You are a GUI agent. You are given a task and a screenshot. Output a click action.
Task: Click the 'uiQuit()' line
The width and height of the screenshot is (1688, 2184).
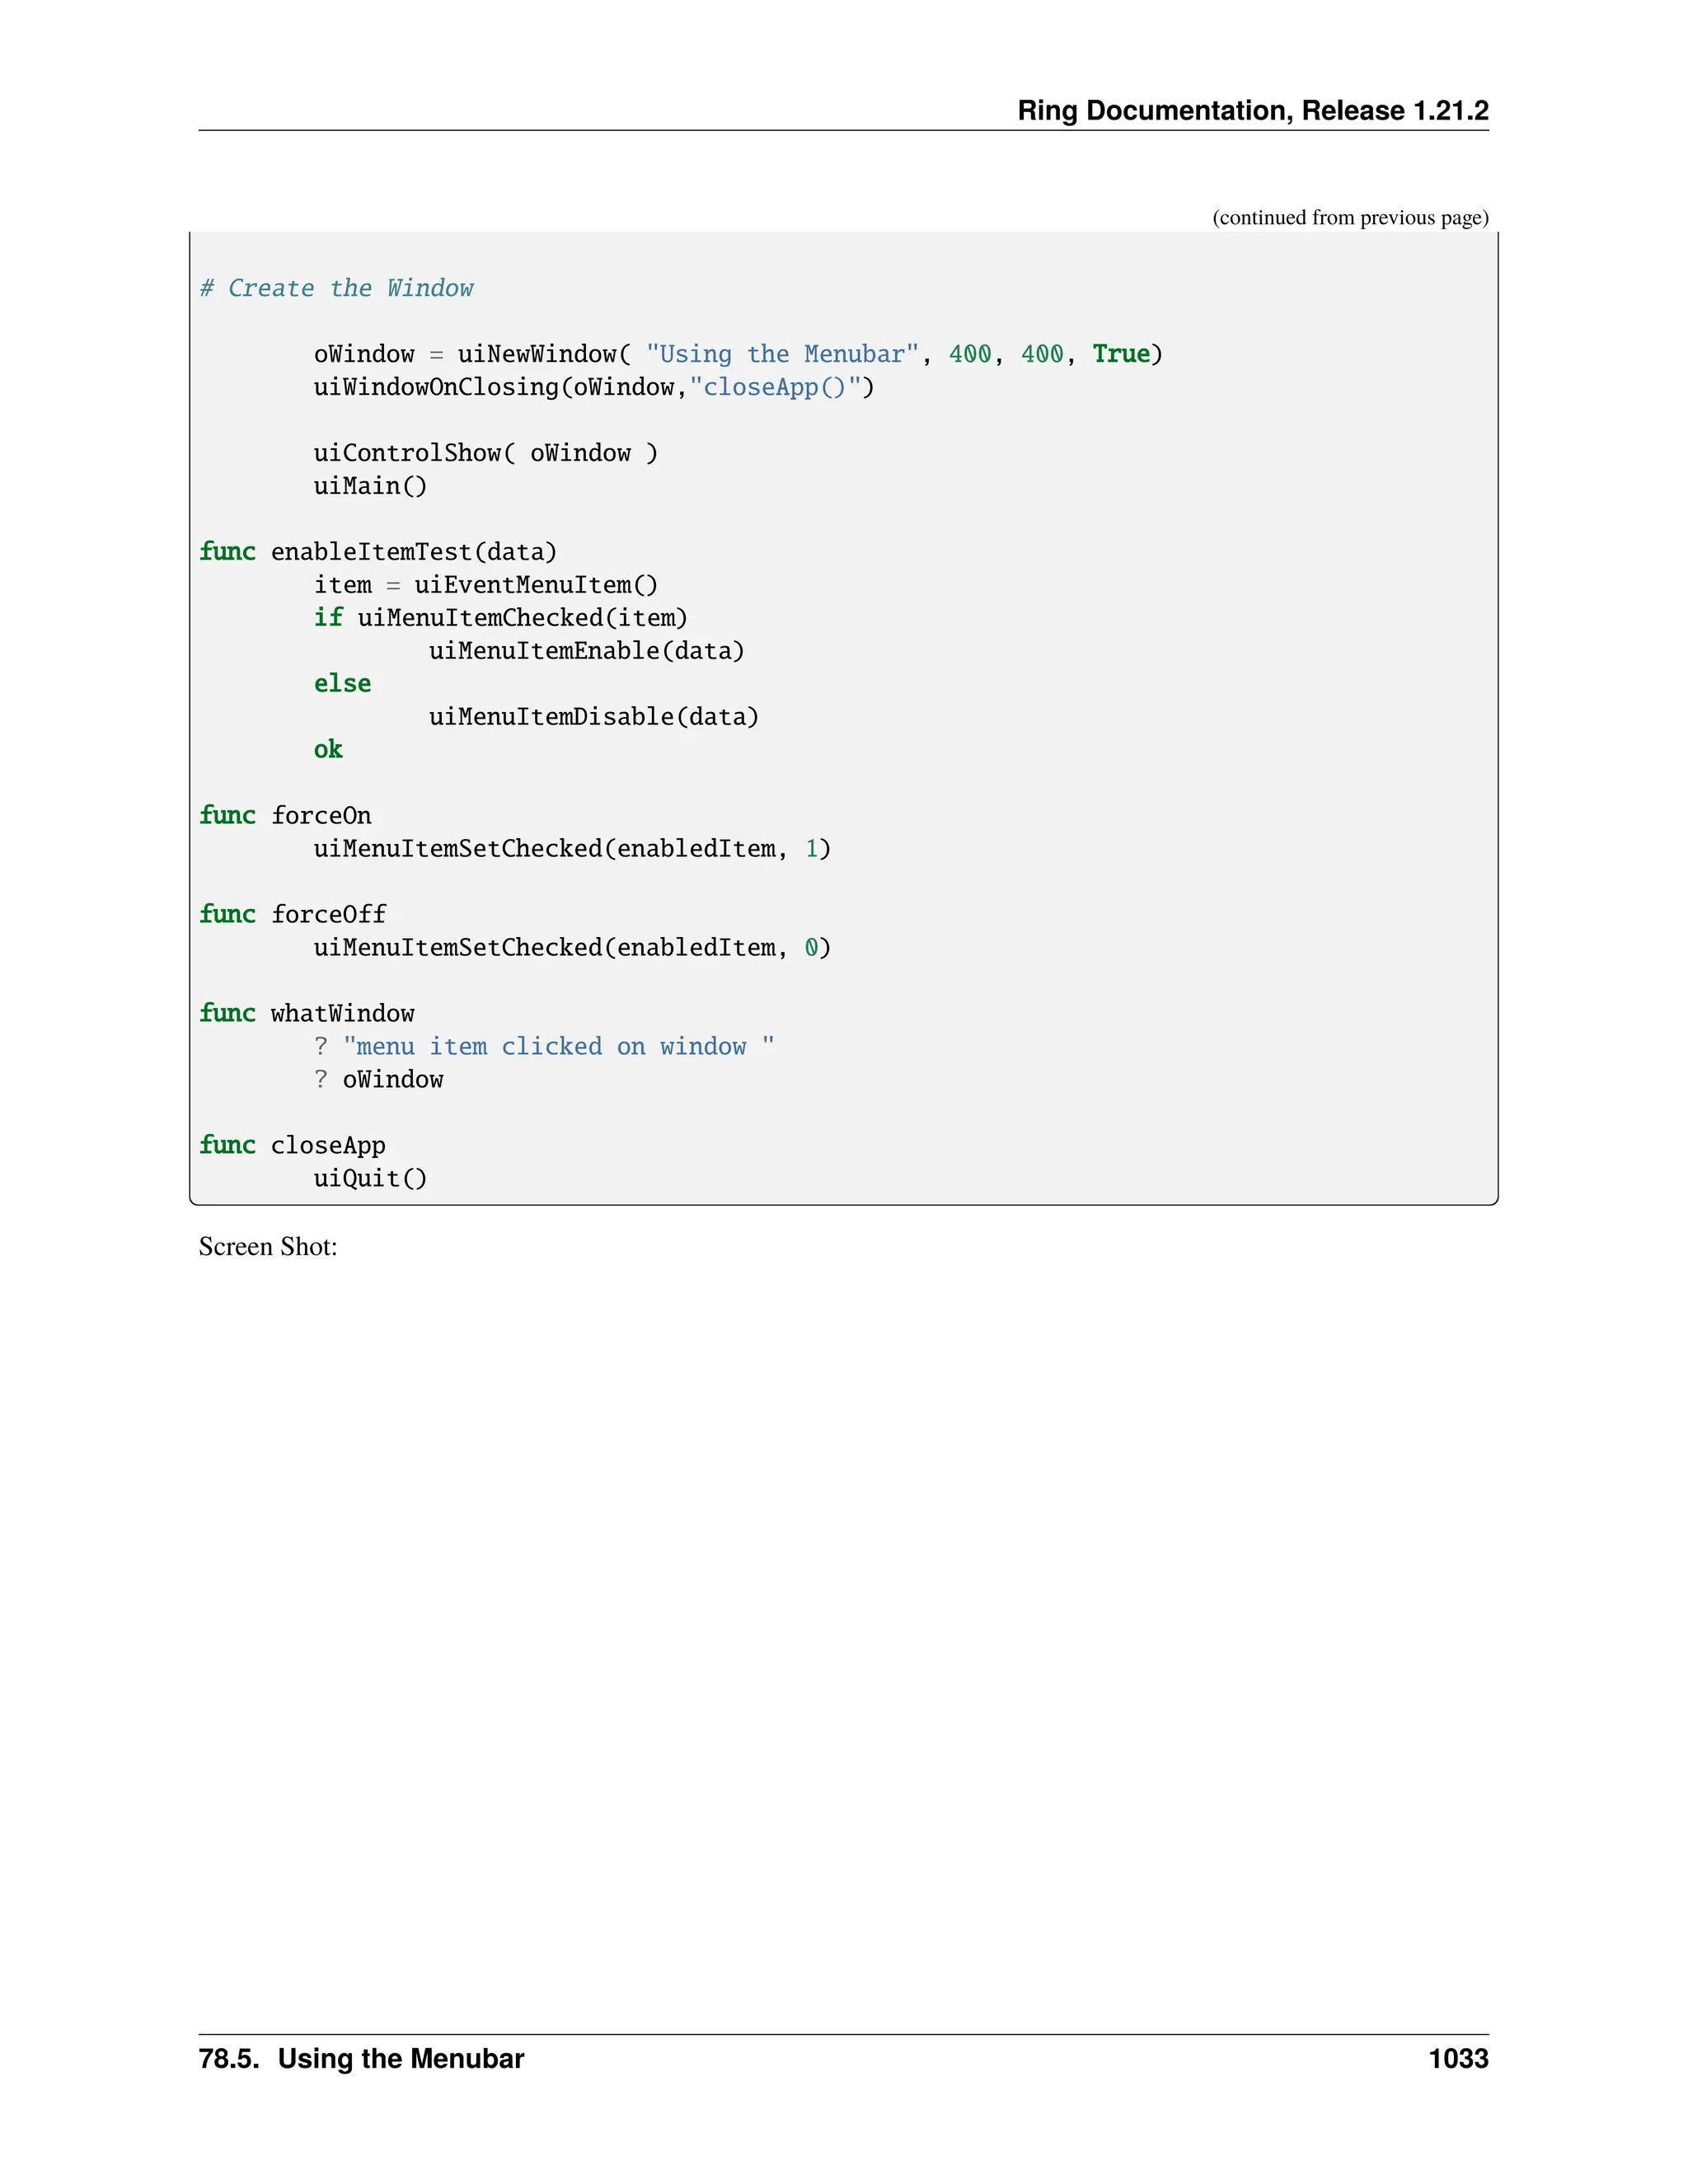370,1178
